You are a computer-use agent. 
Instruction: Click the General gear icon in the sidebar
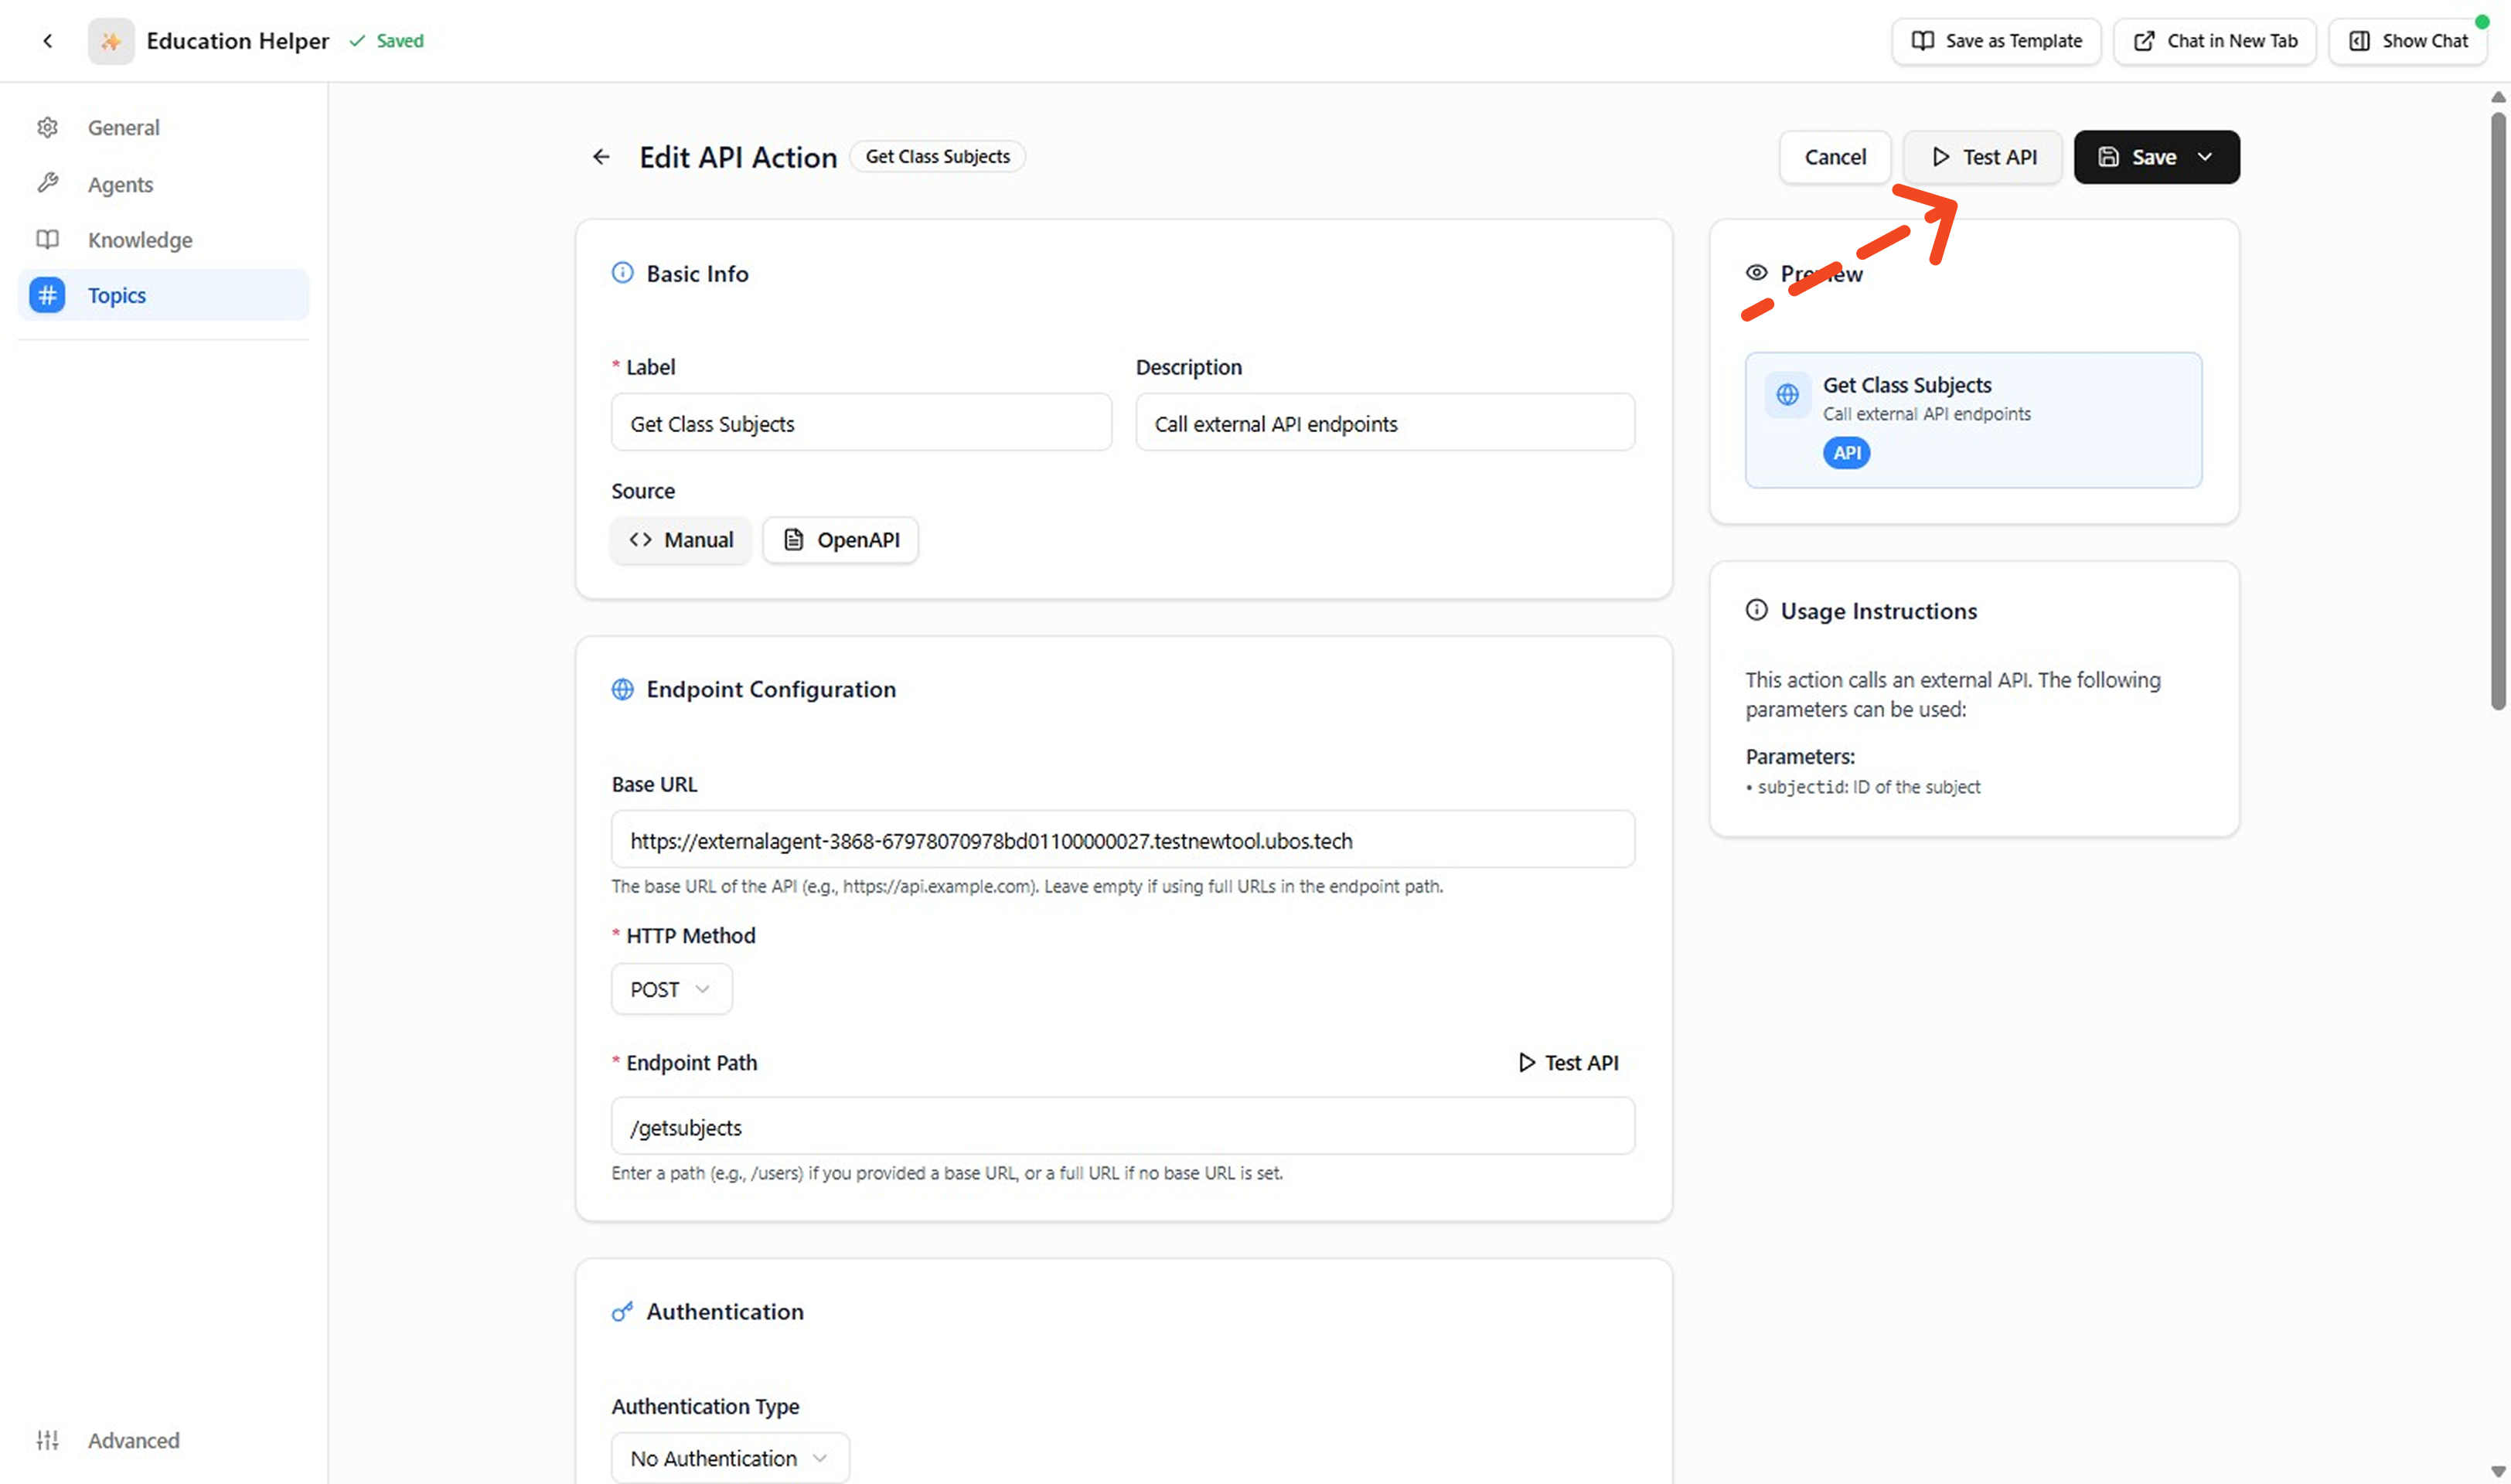(47, 128)
